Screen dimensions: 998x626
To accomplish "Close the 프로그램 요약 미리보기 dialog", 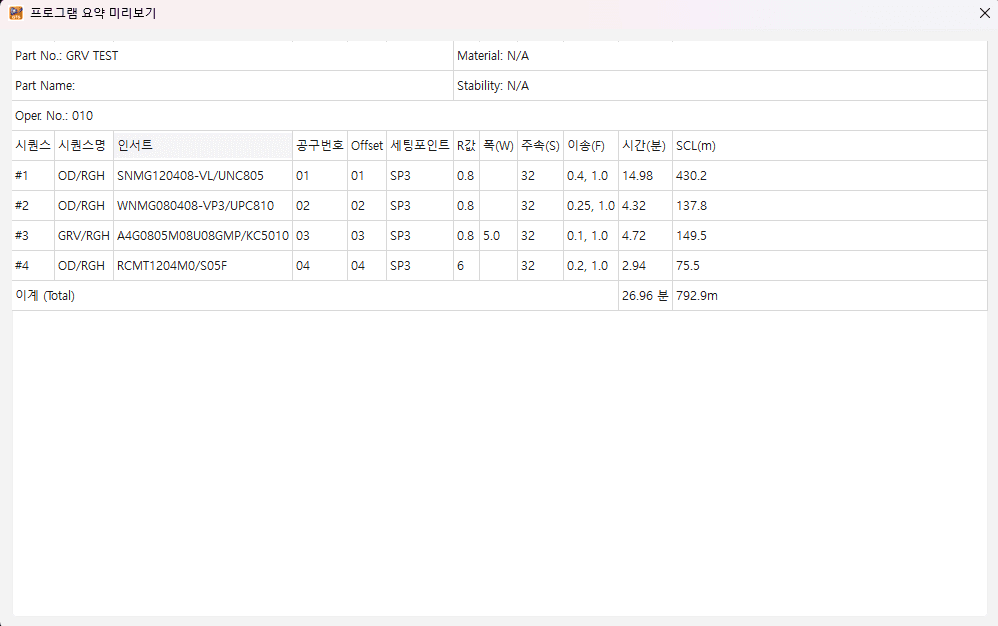I will (x=984, y=13).
